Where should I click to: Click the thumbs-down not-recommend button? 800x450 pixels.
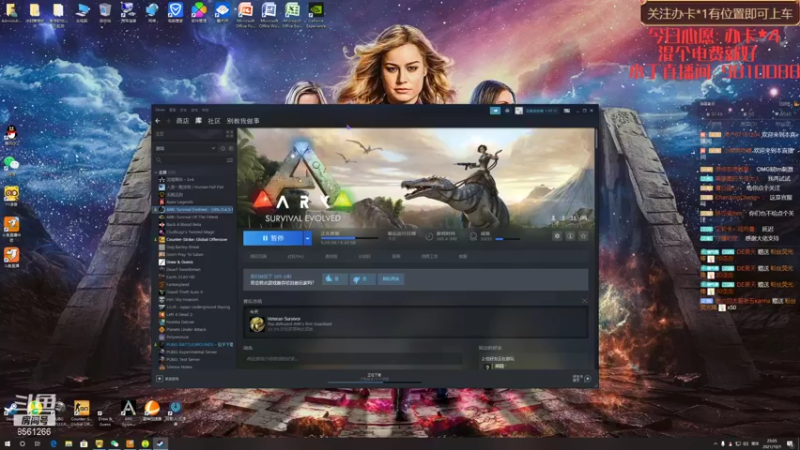pos(362,279)
